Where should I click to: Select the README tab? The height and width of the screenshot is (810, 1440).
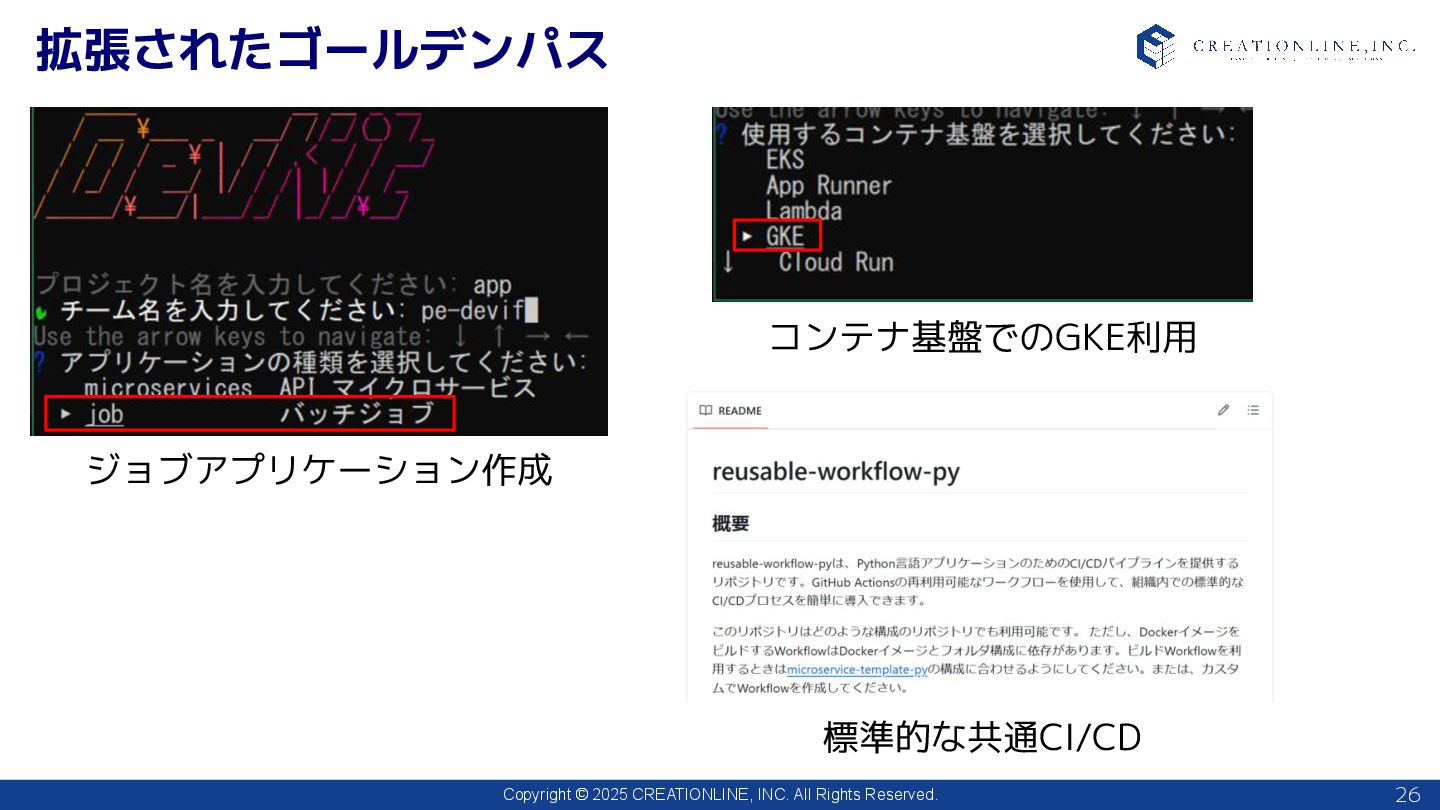click(731, 411)
